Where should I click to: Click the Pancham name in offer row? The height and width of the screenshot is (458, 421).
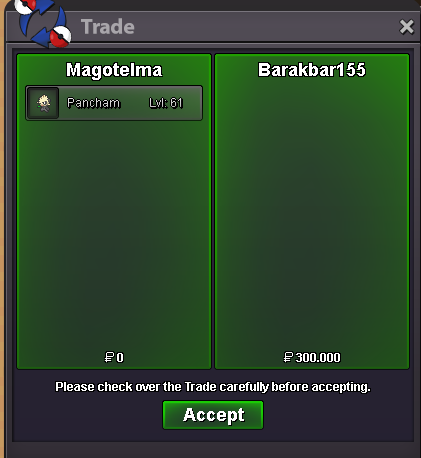pyautogui.click(x=93, y=103)
